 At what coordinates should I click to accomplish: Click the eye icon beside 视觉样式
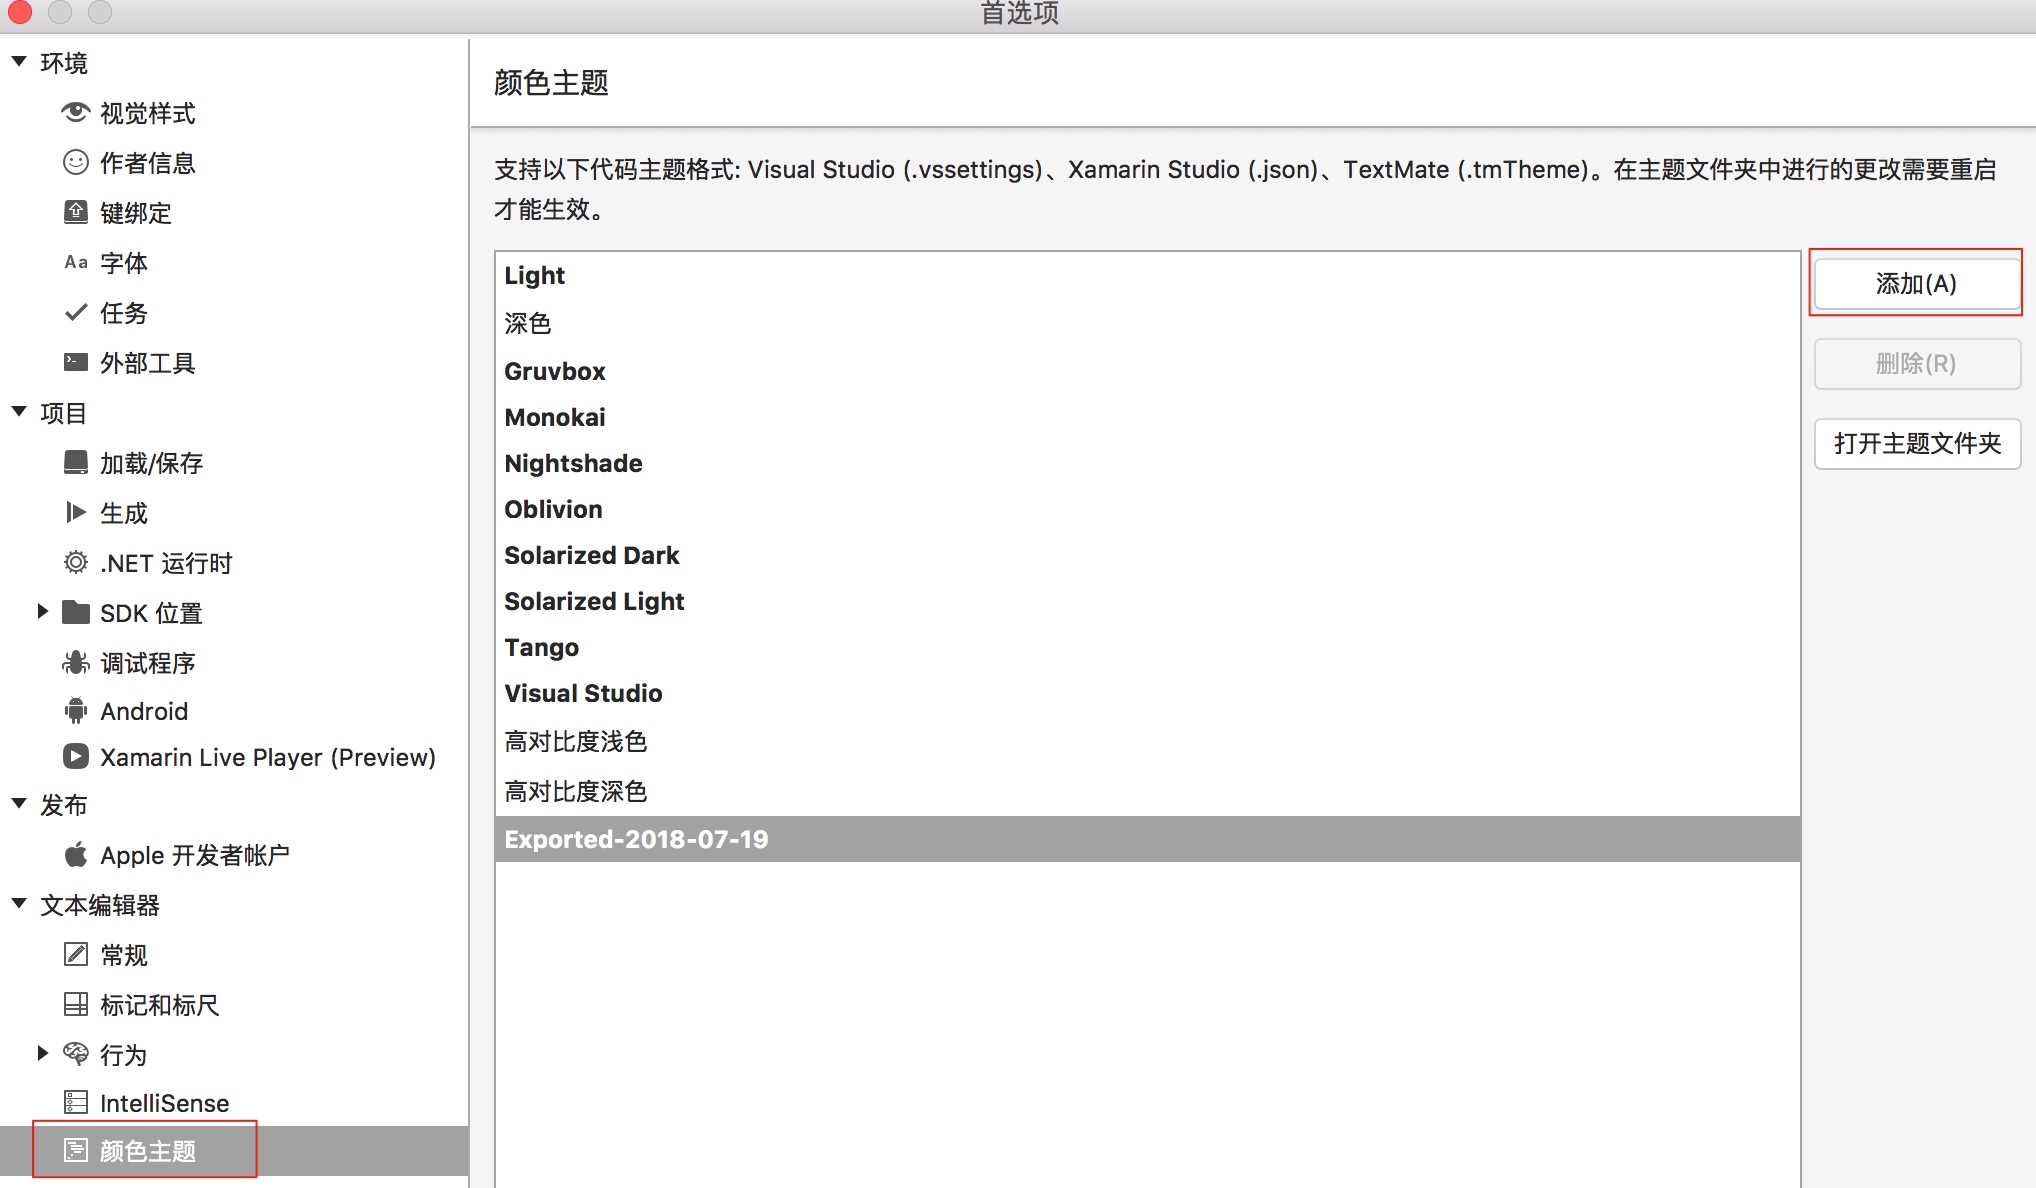click(x=76, y=112)
